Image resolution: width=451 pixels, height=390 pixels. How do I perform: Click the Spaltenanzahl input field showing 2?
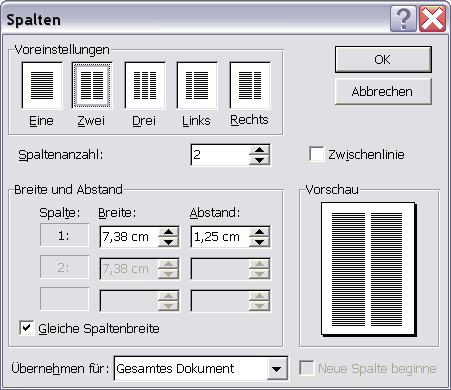(220, 155)
